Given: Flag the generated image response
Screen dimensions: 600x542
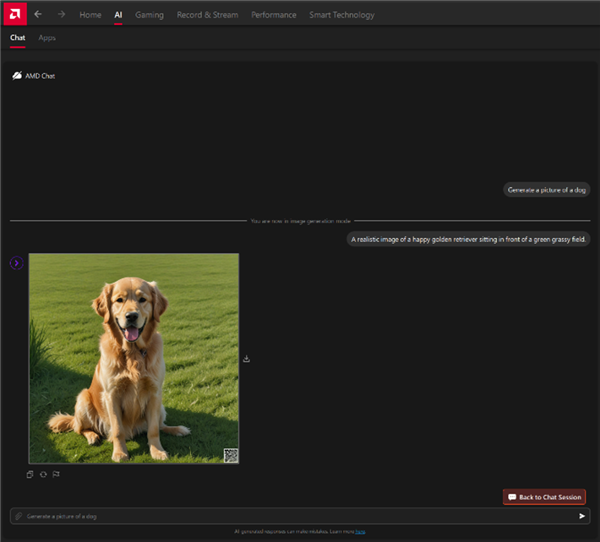Looking at the screenshot, I should [x=56, y=474].
